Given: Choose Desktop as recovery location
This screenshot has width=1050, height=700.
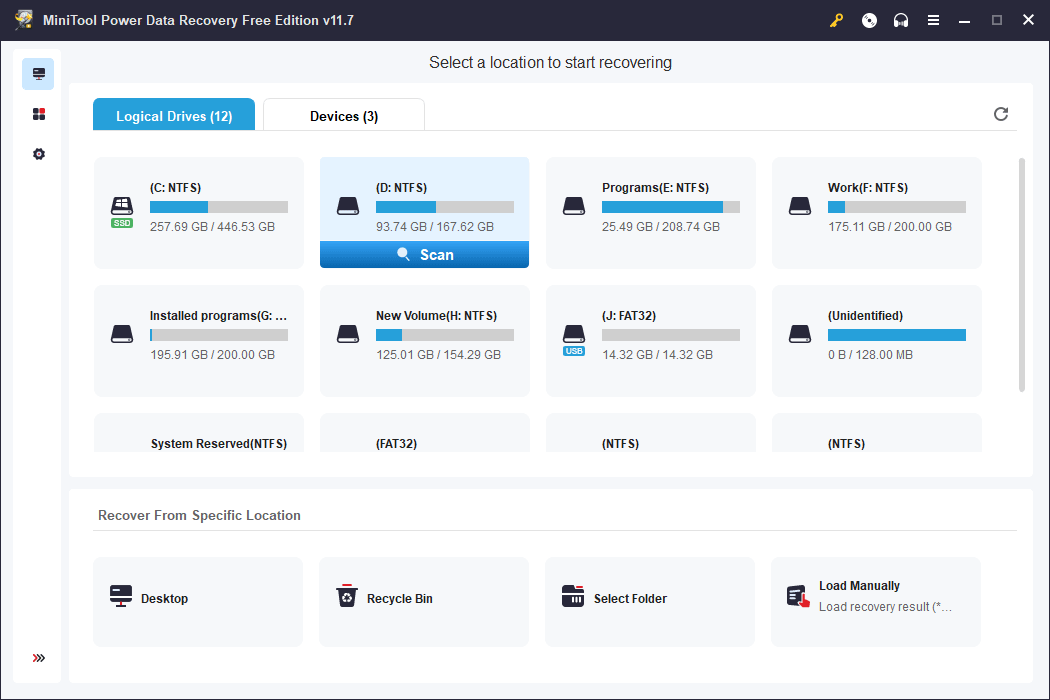Looking at the screenshot, I should coord(198,601).
